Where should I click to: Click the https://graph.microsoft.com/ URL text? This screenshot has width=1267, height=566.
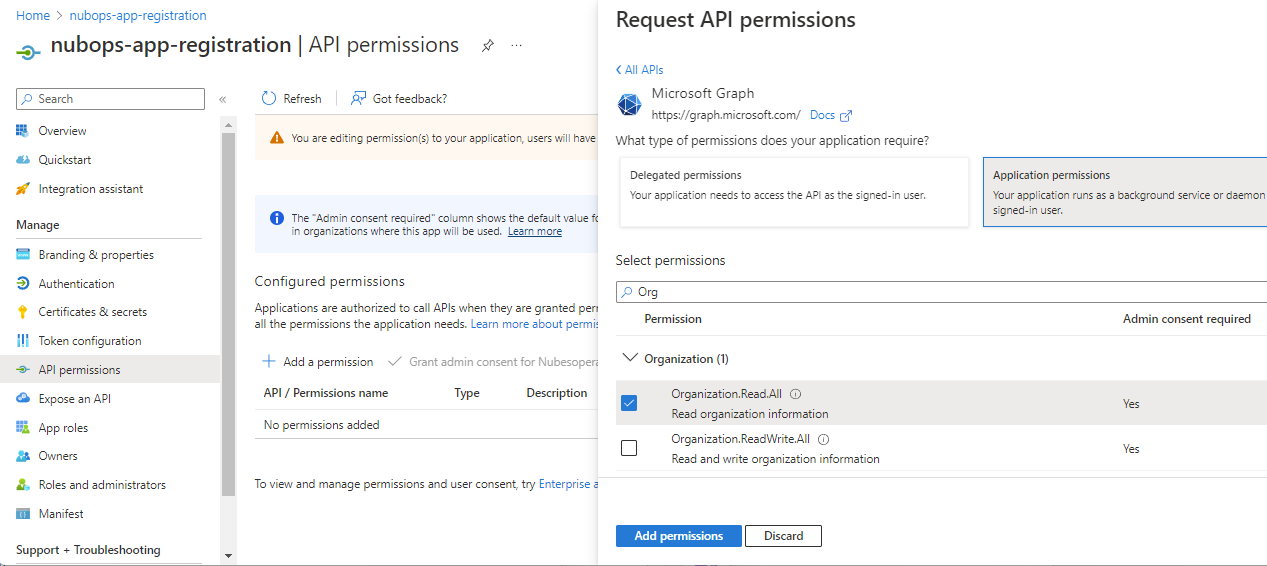(726, 115)
